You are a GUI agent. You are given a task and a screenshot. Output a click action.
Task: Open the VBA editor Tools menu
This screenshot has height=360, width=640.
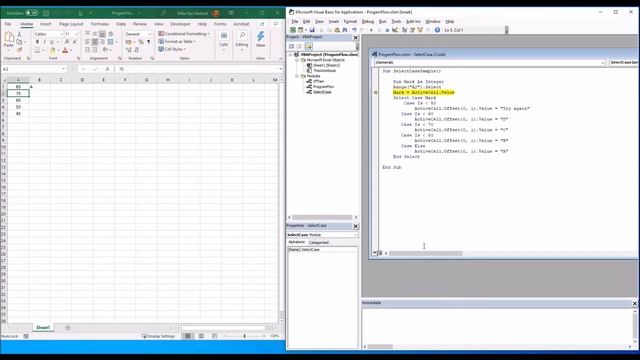pos(396,21)
